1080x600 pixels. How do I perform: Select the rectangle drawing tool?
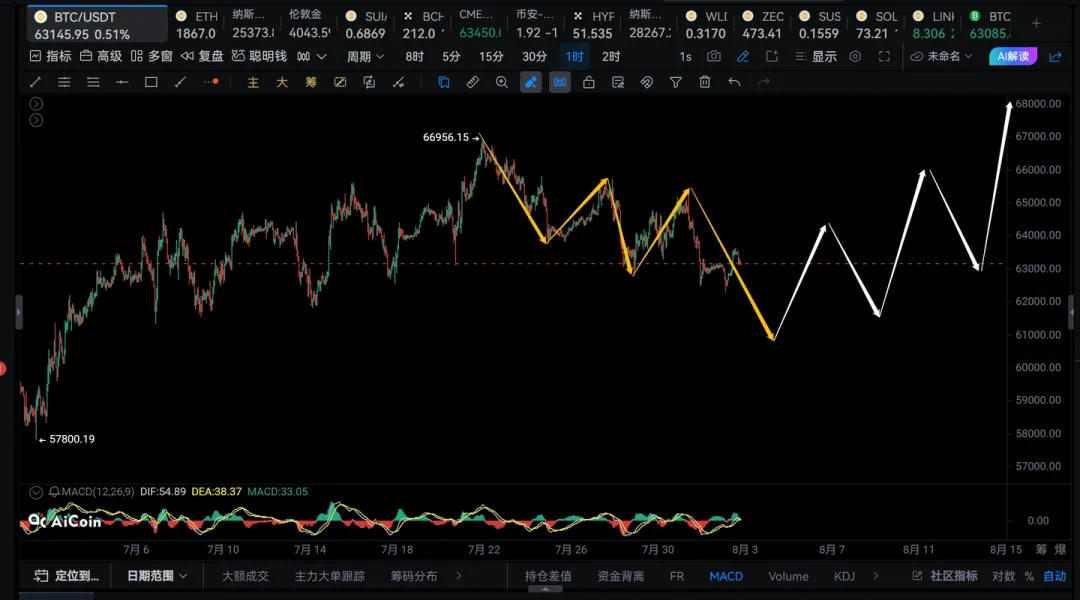[x=151, y=83]
